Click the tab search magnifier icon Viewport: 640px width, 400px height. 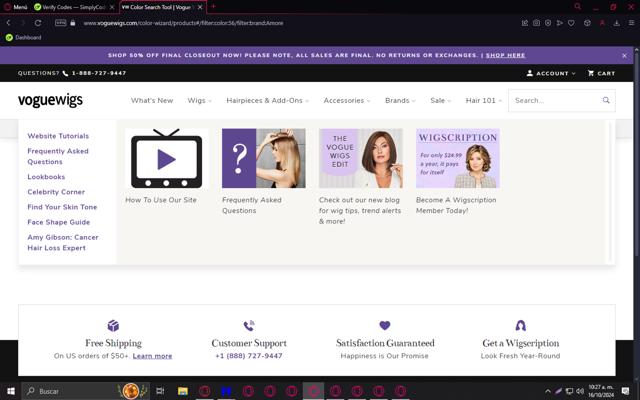(x=578, y=7)
